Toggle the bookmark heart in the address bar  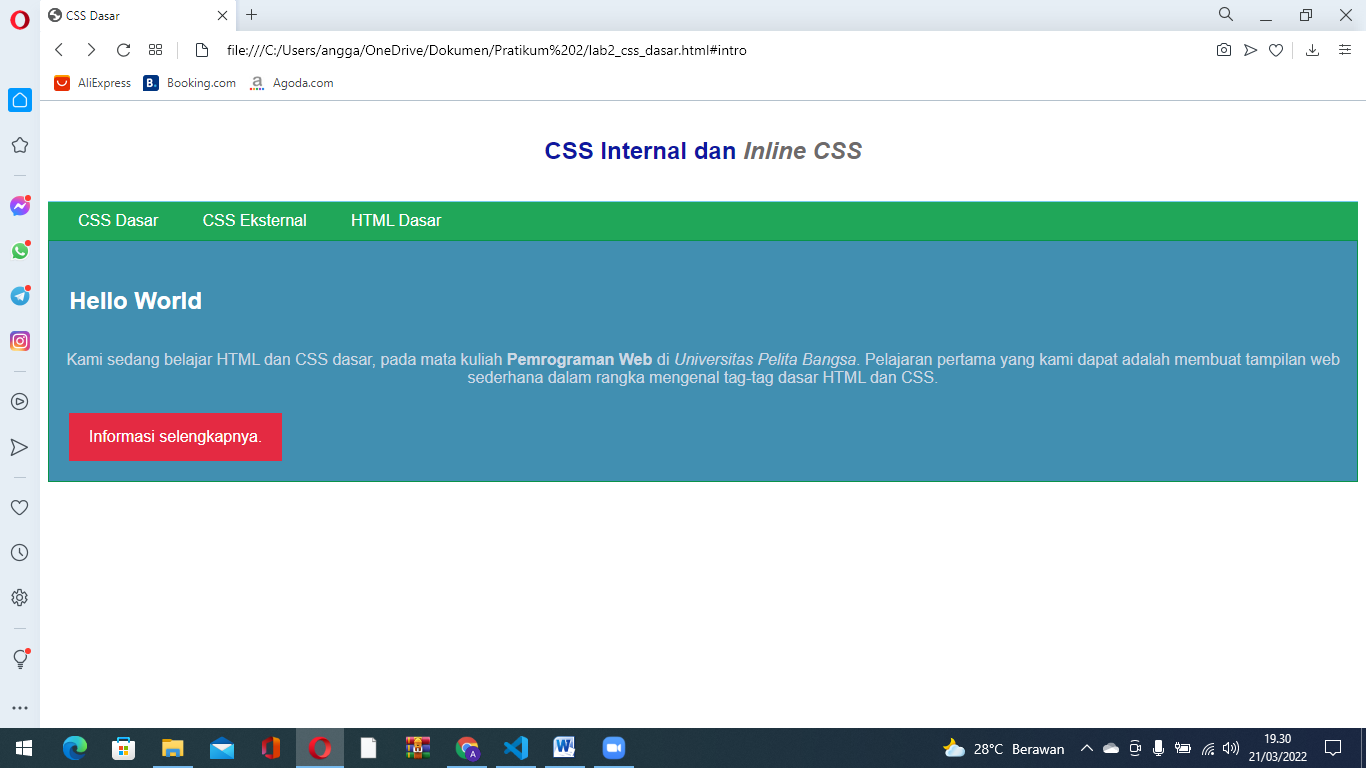coord(1276,49)
